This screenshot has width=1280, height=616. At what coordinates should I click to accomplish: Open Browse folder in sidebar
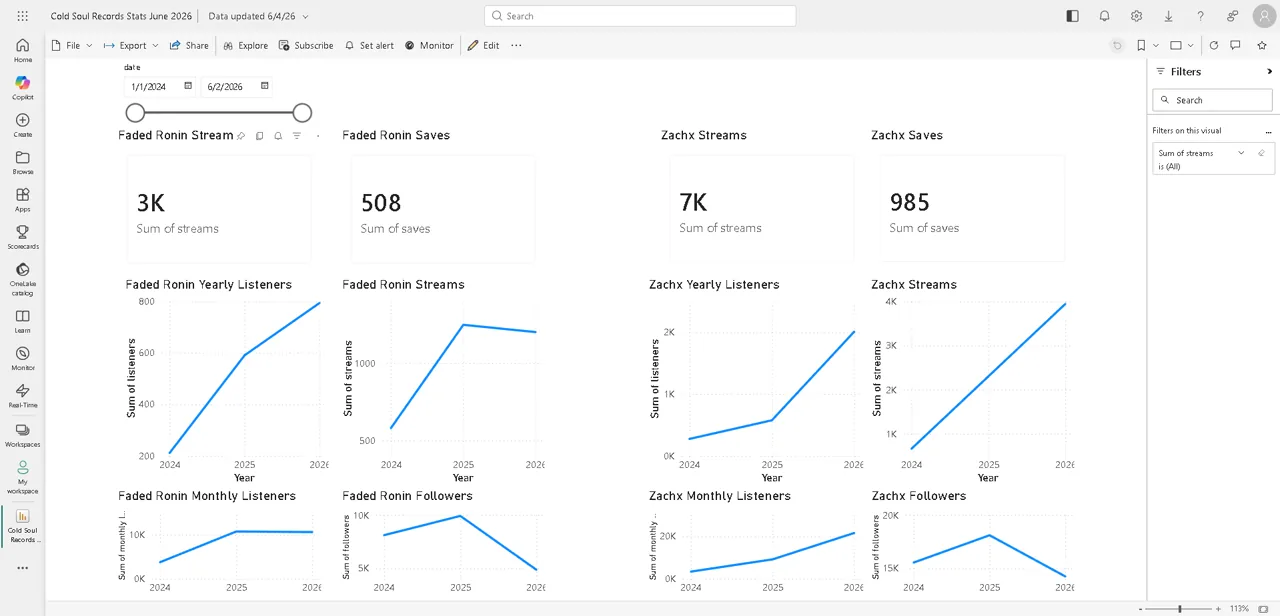tap(23, 163)
